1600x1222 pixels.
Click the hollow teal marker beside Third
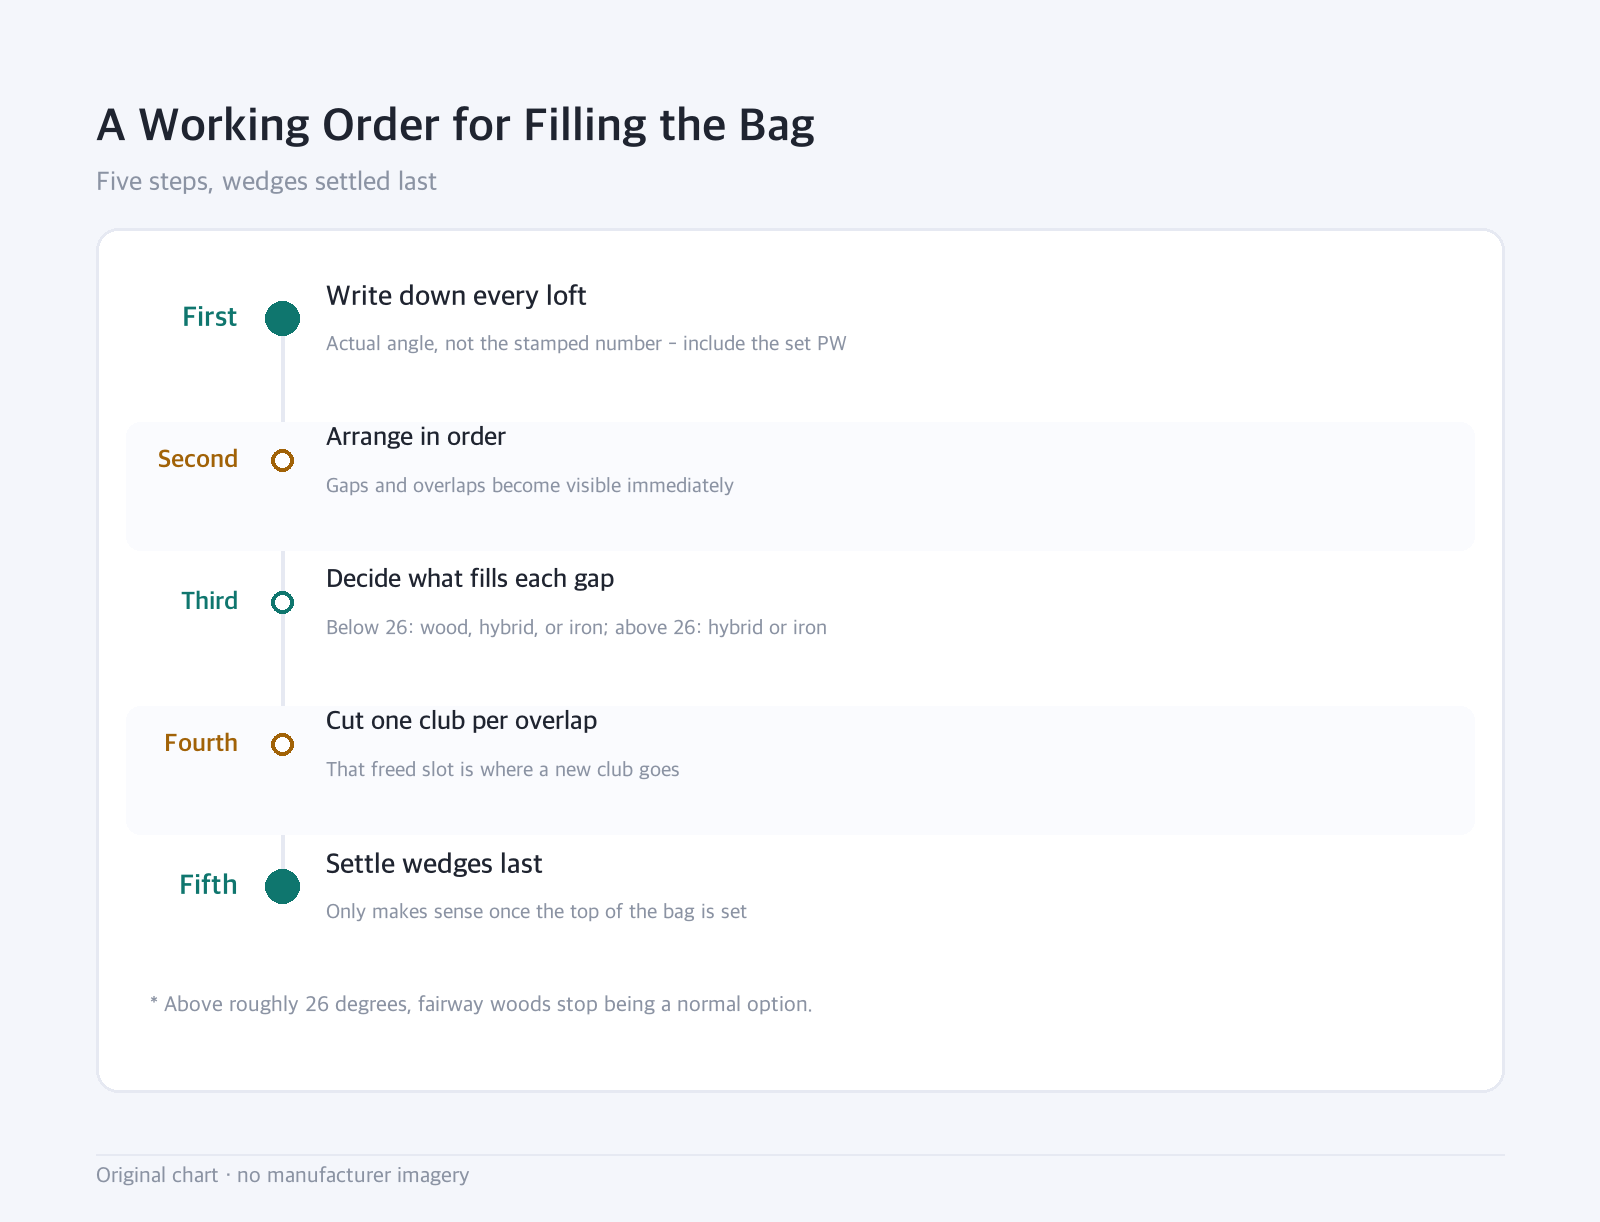tap(282, 602)
